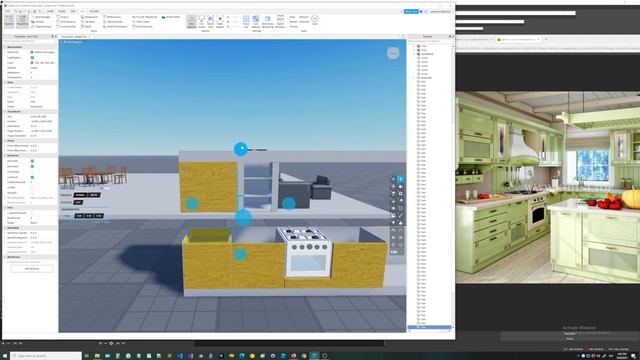Viewport: 640px width, 360px height.
Task: Open the BrickColor property swatch
Action: click(x=32, y=52)
